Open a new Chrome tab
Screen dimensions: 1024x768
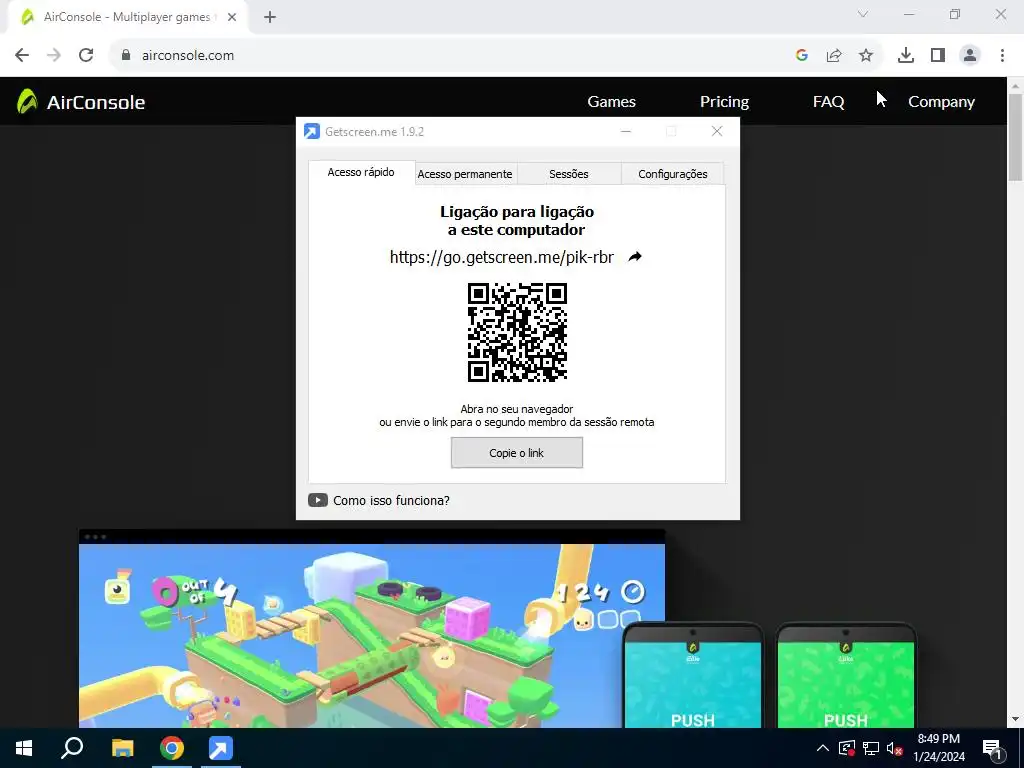pos(270,17)
